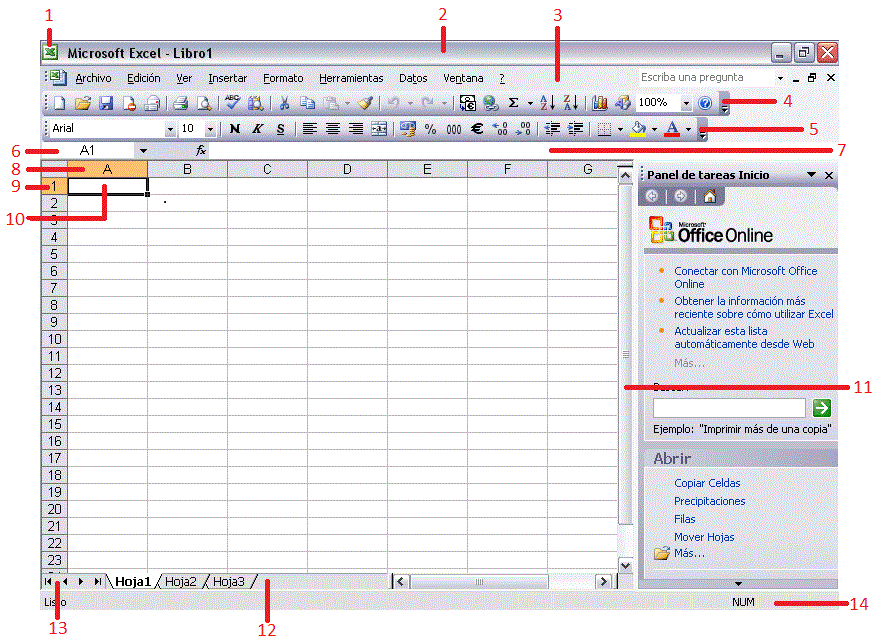
Task: Toggle align right
Action: coord(356,129)
